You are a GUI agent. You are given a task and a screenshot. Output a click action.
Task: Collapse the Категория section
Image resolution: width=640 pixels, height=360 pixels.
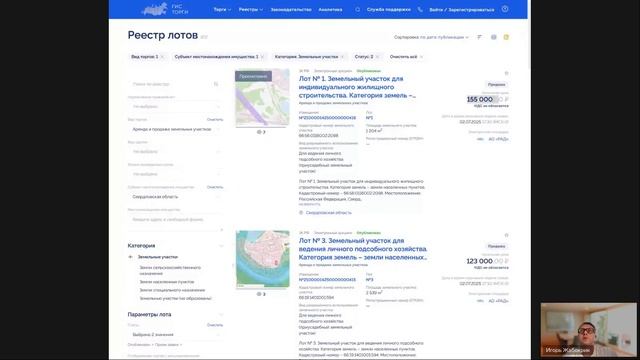click(x=221, y=246)
